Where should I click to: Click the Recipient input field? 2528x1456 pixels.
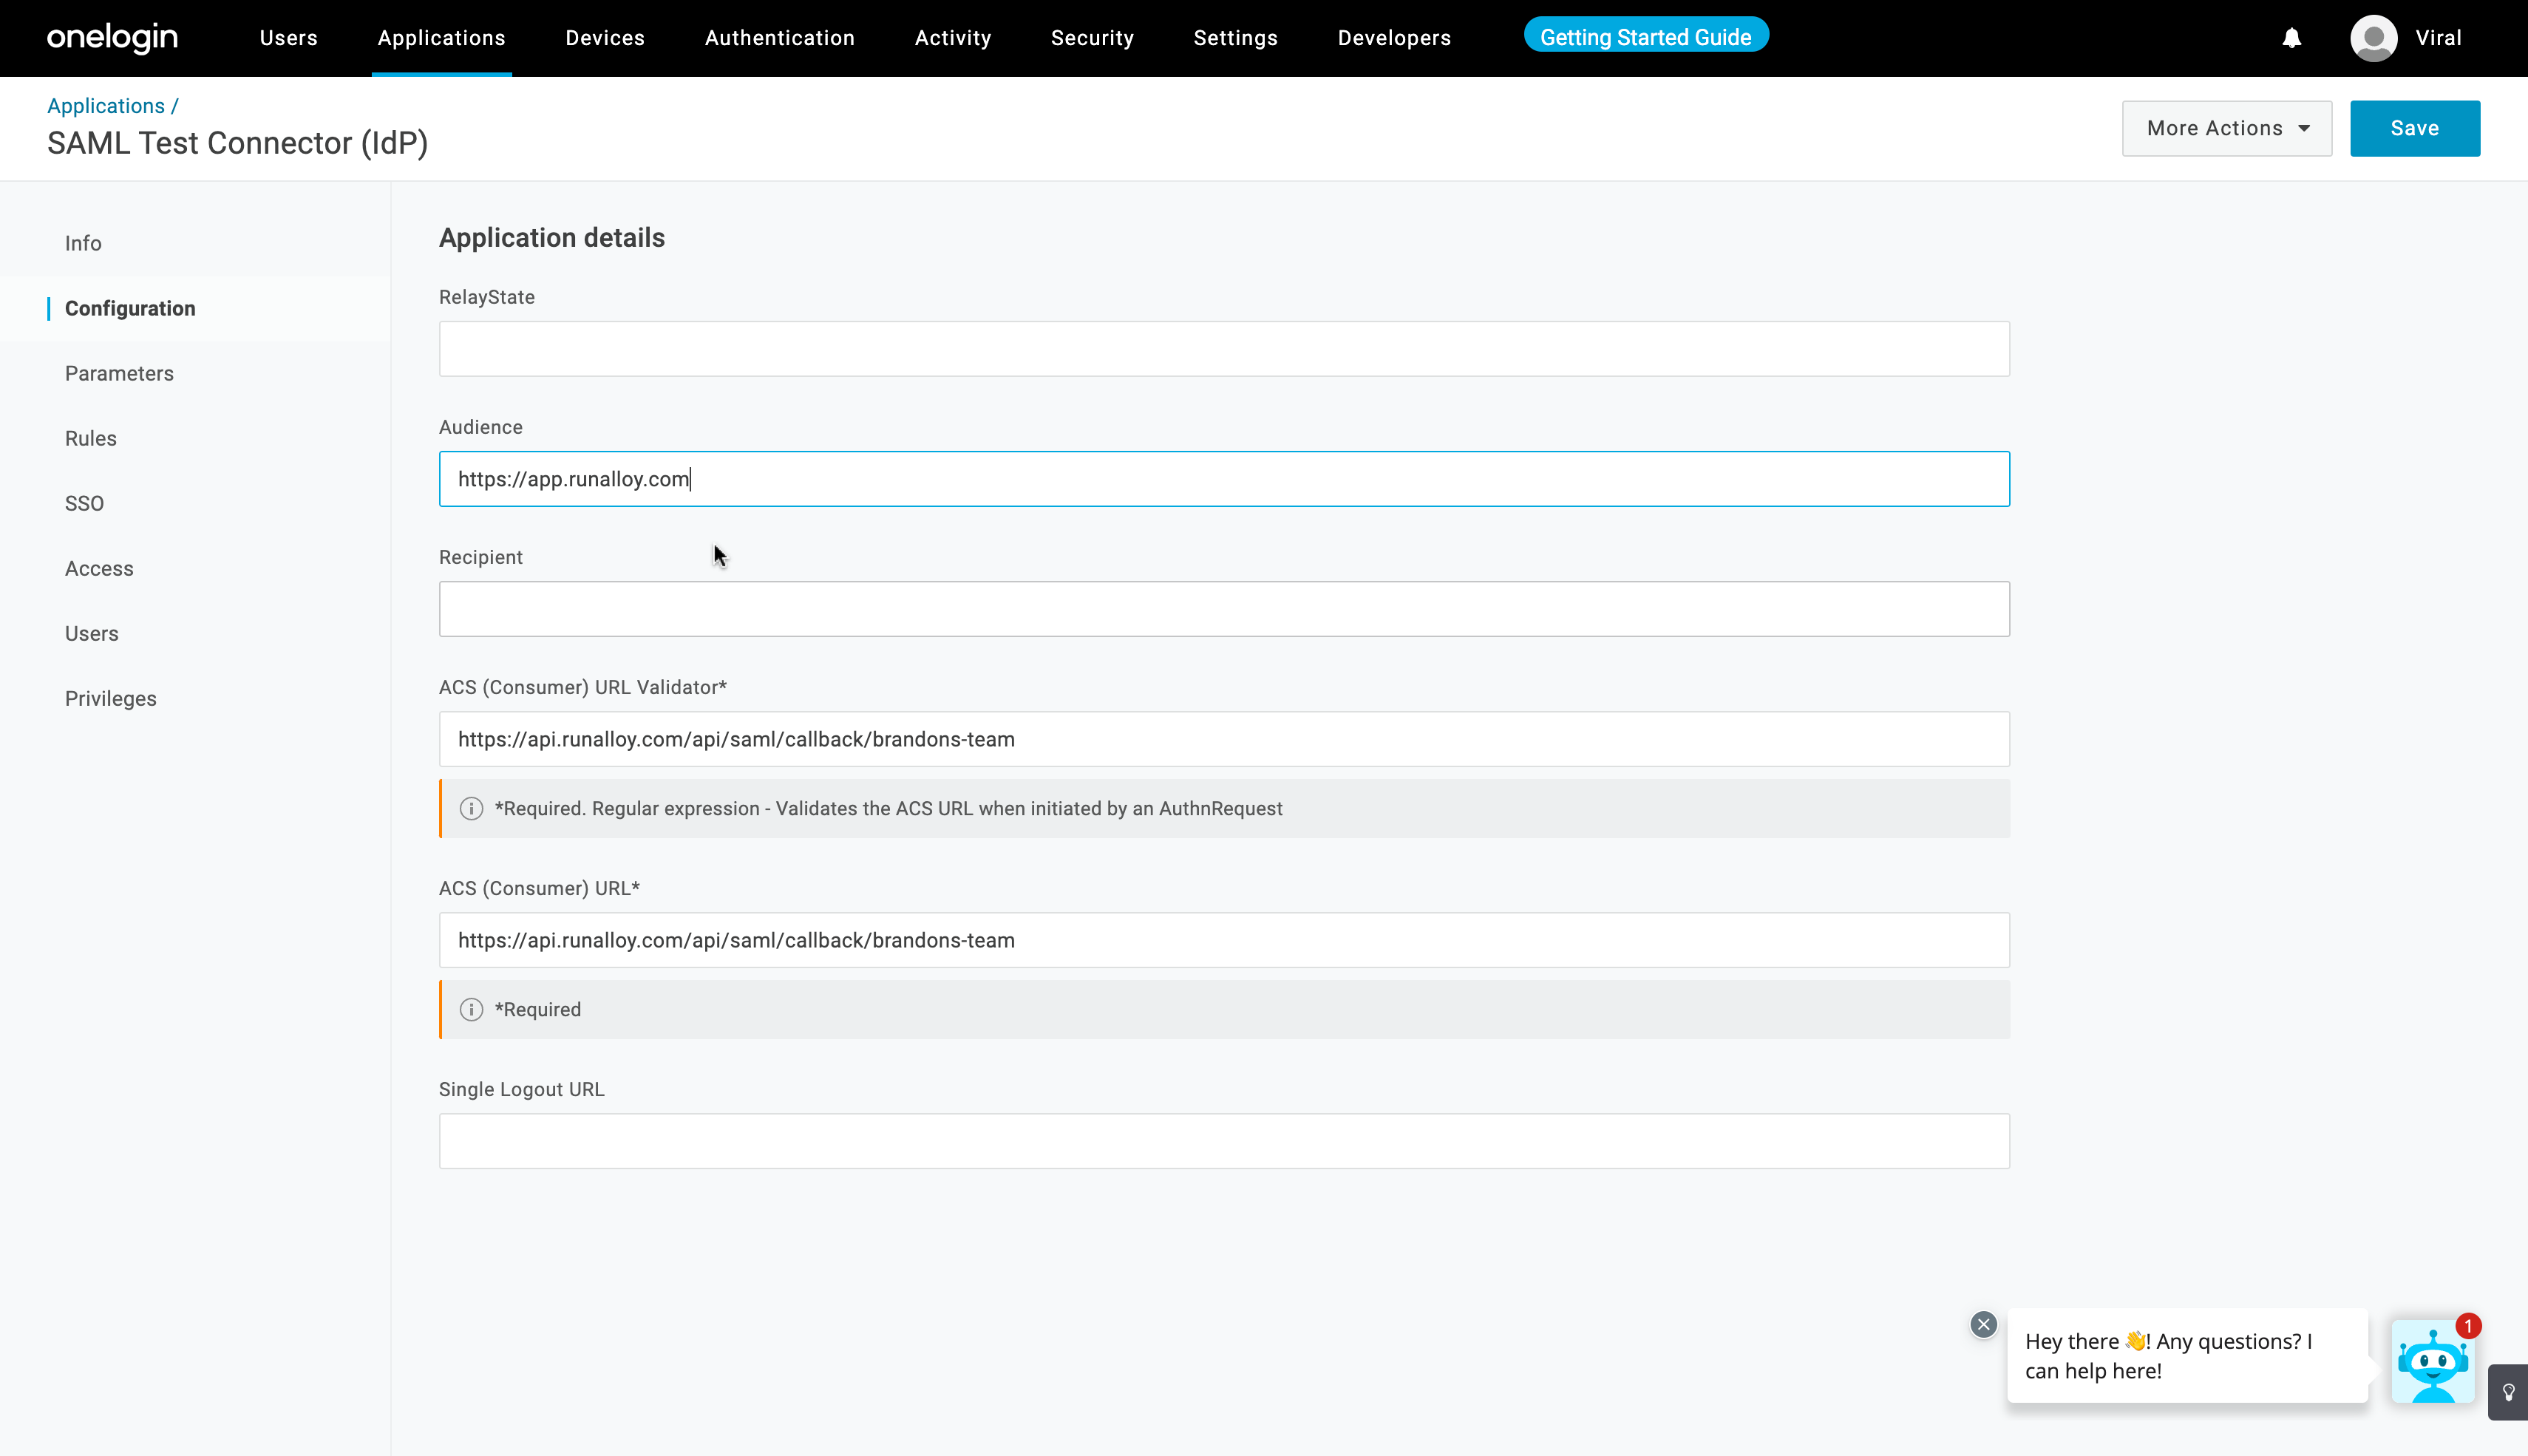pyautogui.click(x=1223, y=609)
